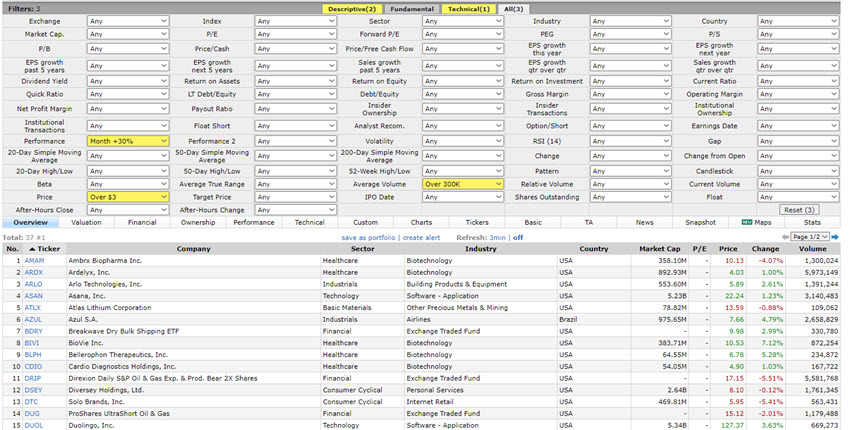Open the Snapshot view tab
This screenshot has height=430, width=850.
(700, 222)
